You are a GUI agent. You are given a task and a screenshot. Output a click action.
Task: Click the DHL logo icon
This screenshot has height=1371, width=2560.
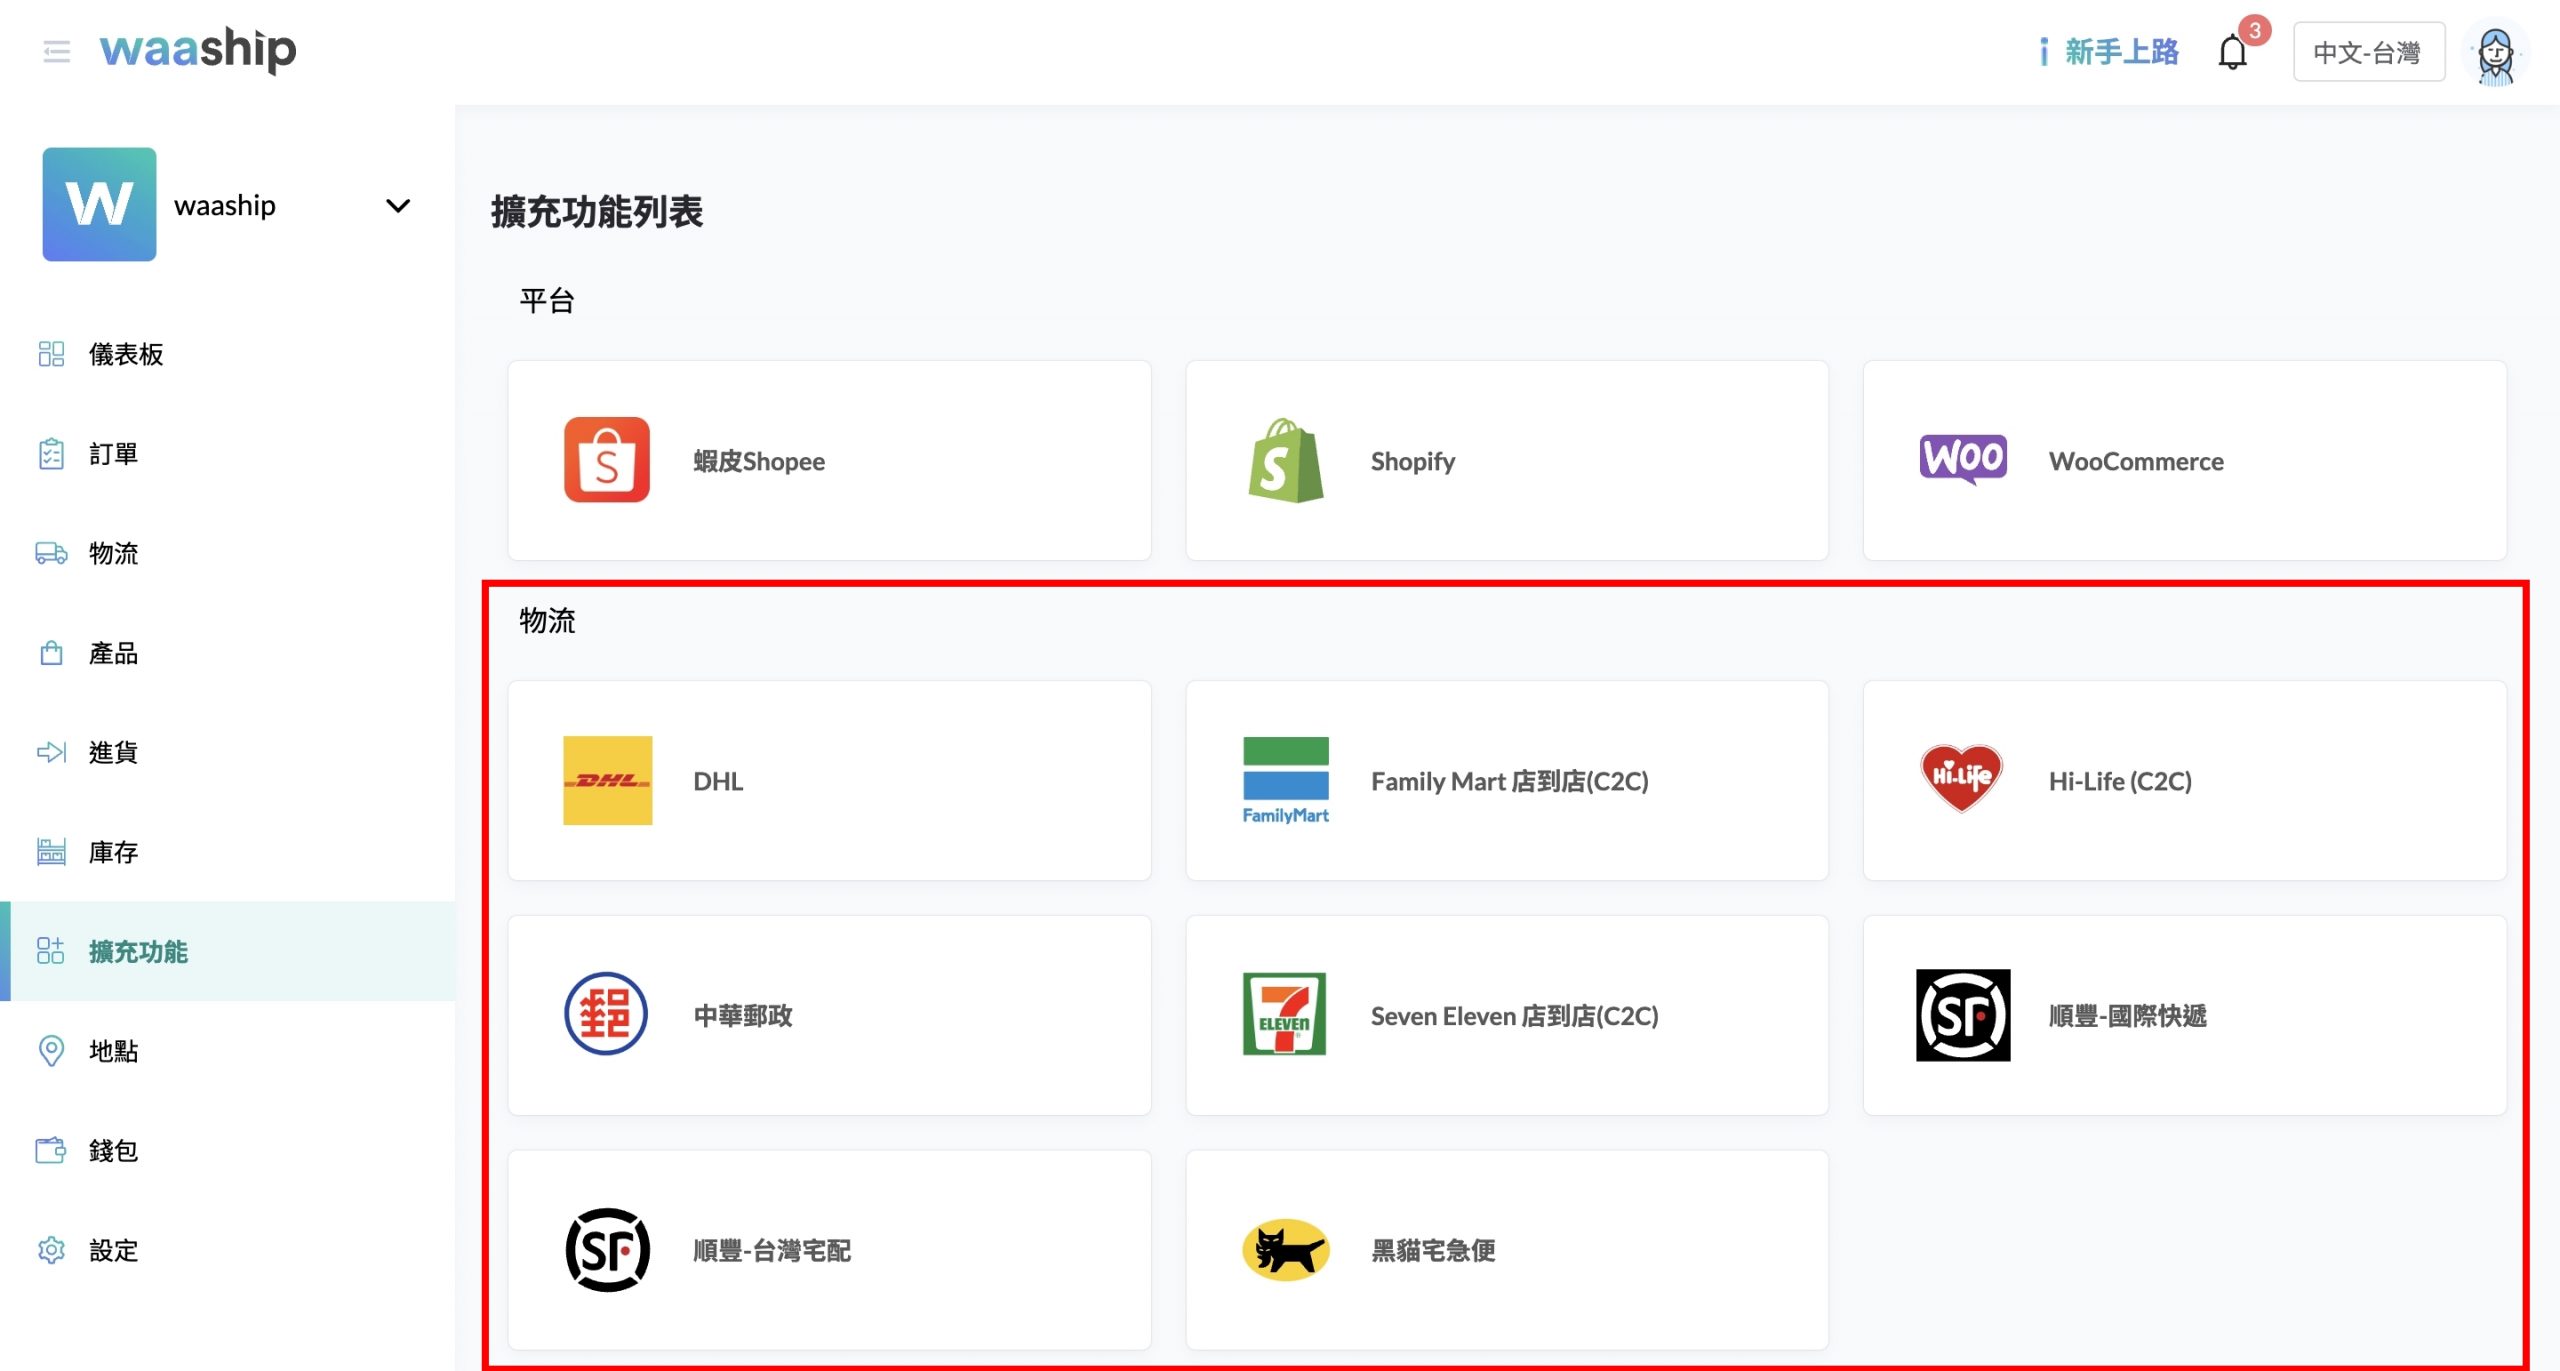(607, 780)
